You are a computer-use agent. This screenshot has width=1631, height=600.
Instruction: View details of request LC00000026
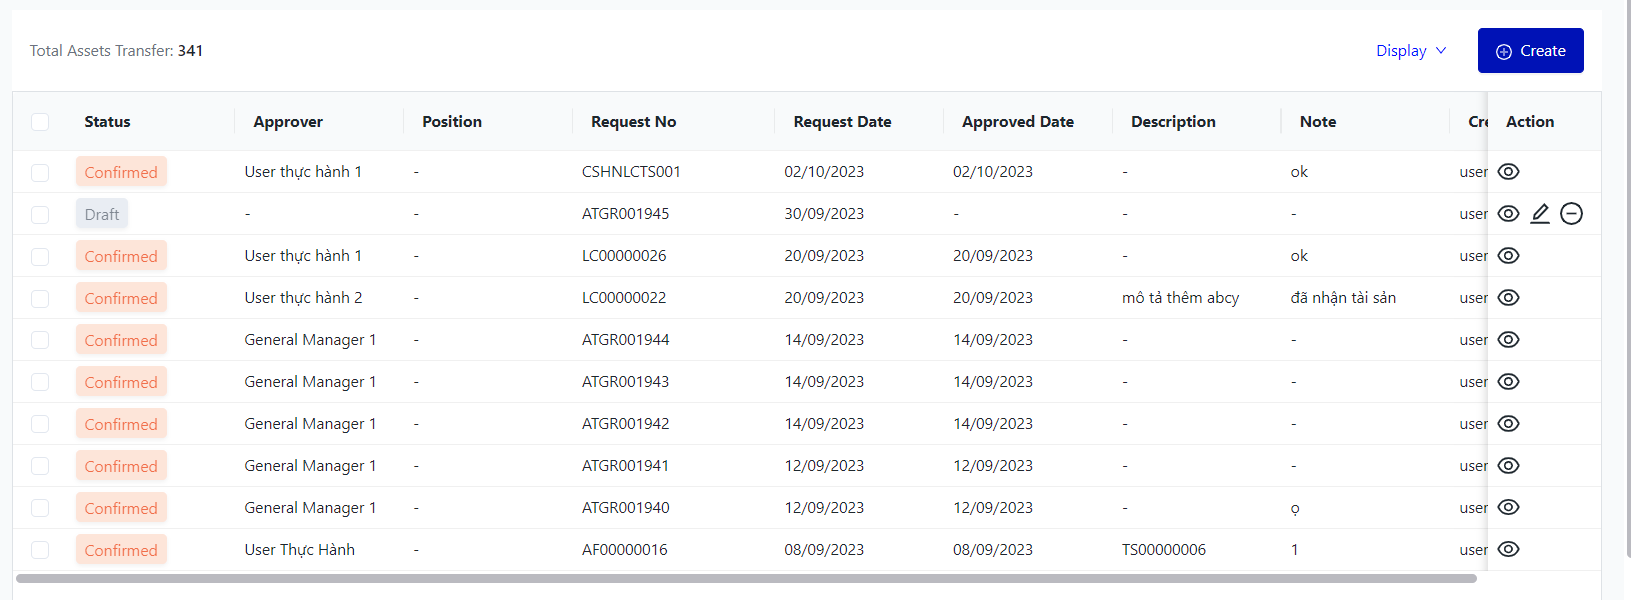(x=1508, y=256)
